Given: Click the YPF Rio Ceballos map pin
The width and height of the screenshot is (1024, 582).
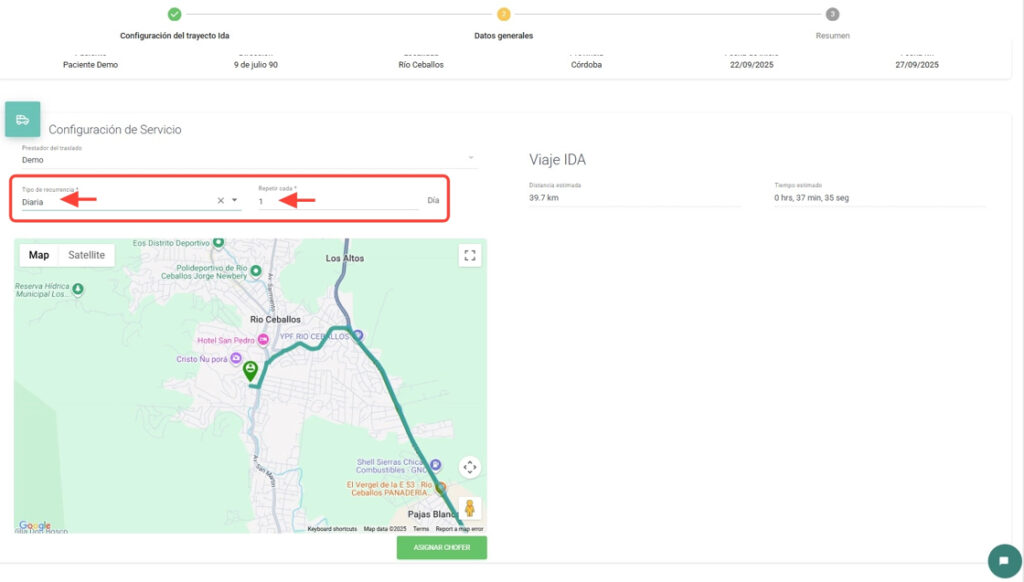Looking at the screenshot, I should pos(358,335).
